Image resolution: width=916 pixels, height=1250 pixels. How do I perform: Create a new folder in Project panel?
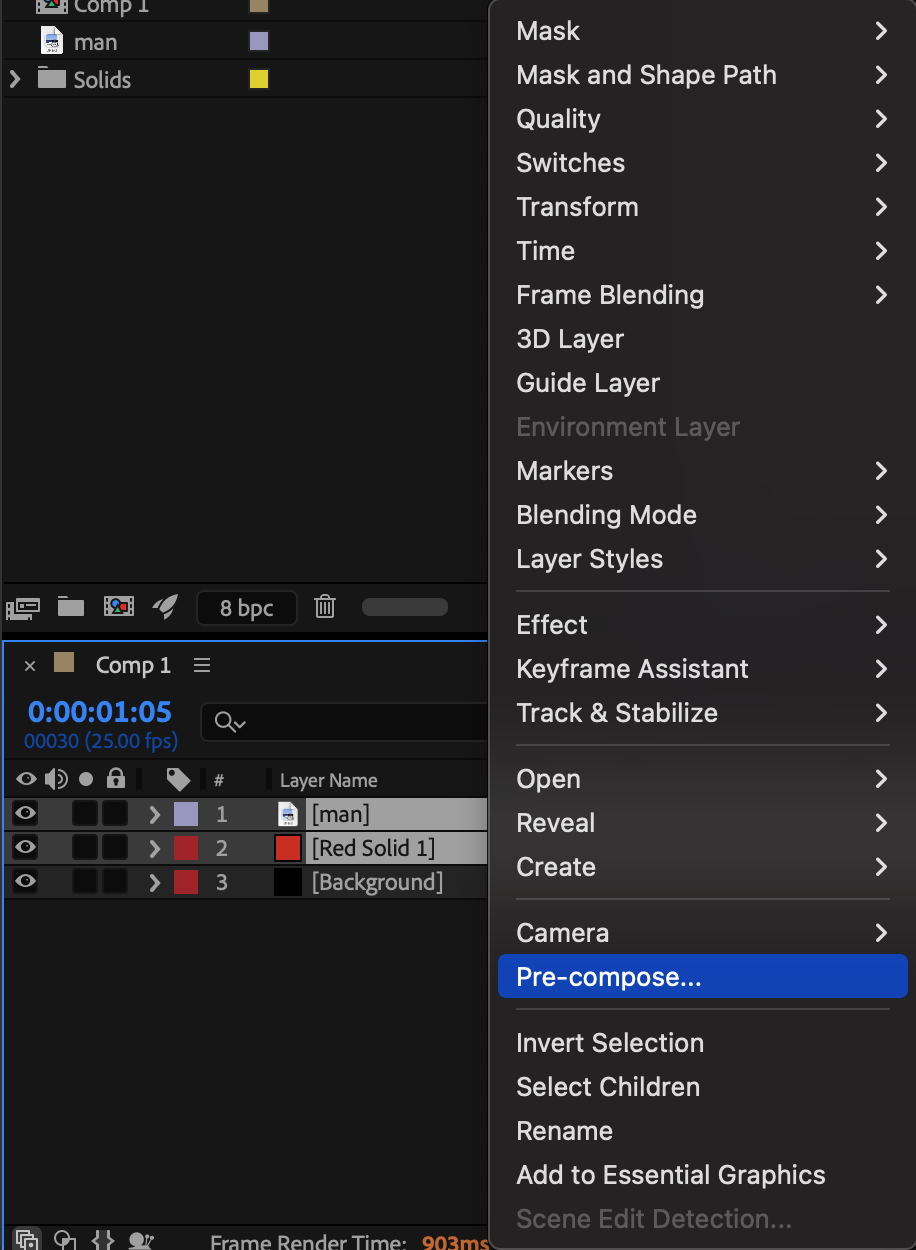(x=70, y=606)
